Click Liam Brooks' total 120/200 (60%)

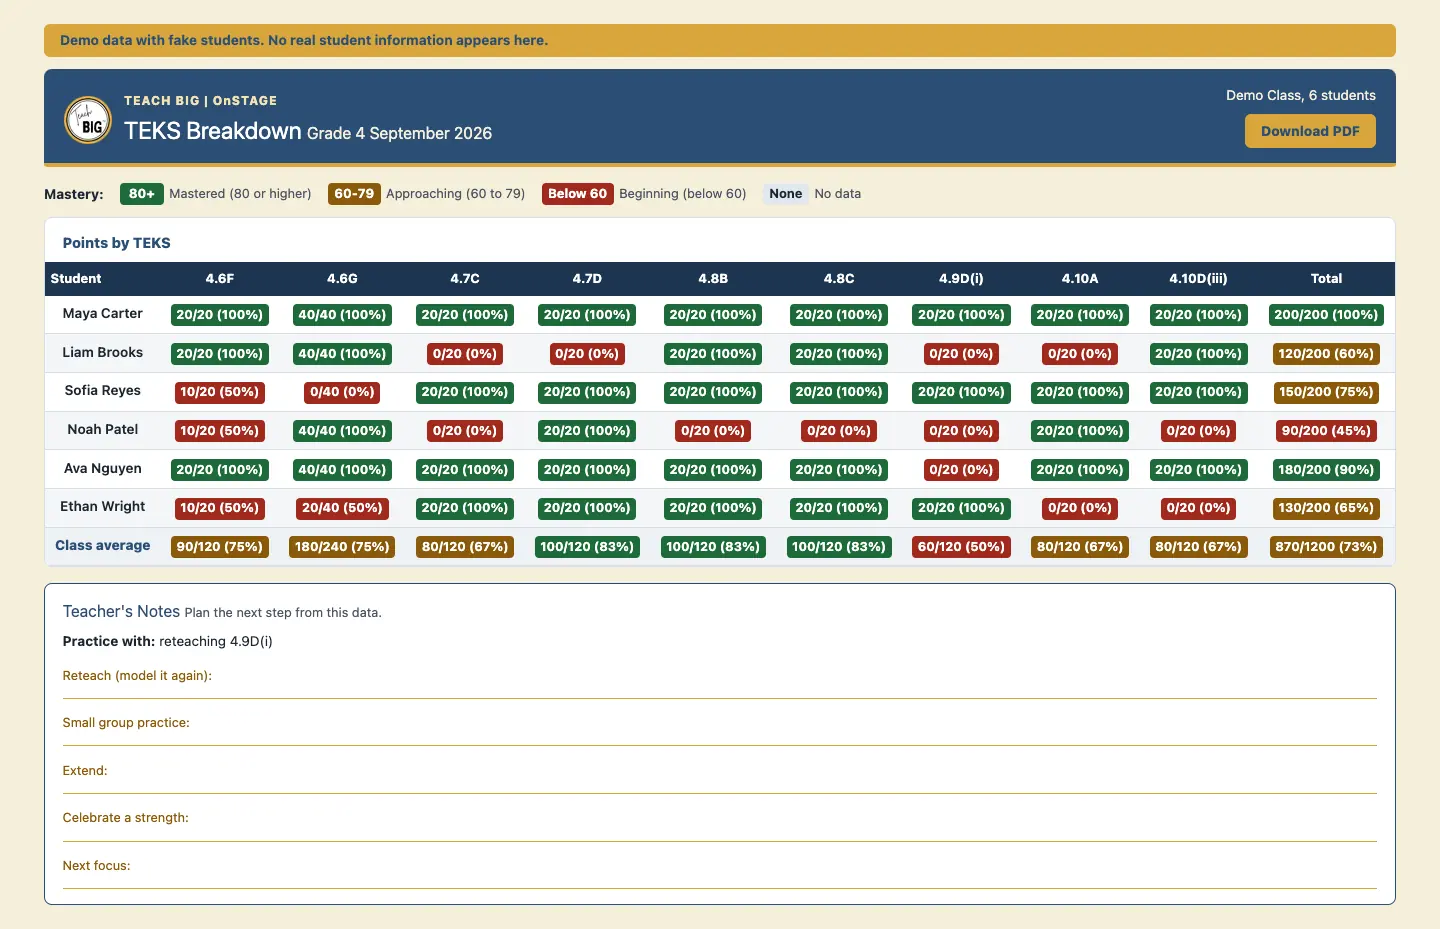1326,354
